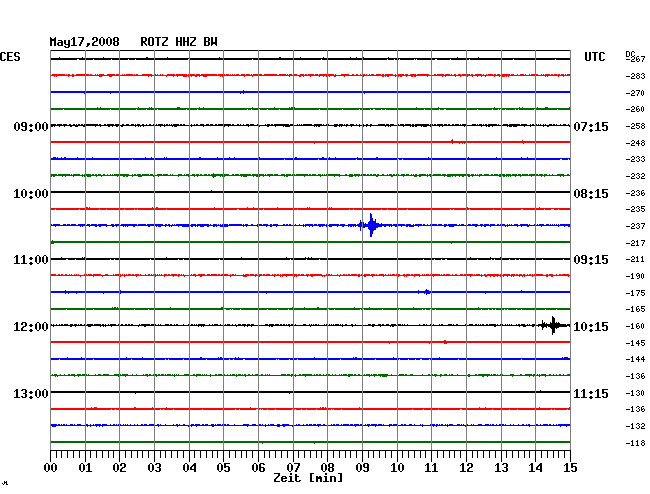
Task: Select the DC value -232
Action: (x=635, y=176)
